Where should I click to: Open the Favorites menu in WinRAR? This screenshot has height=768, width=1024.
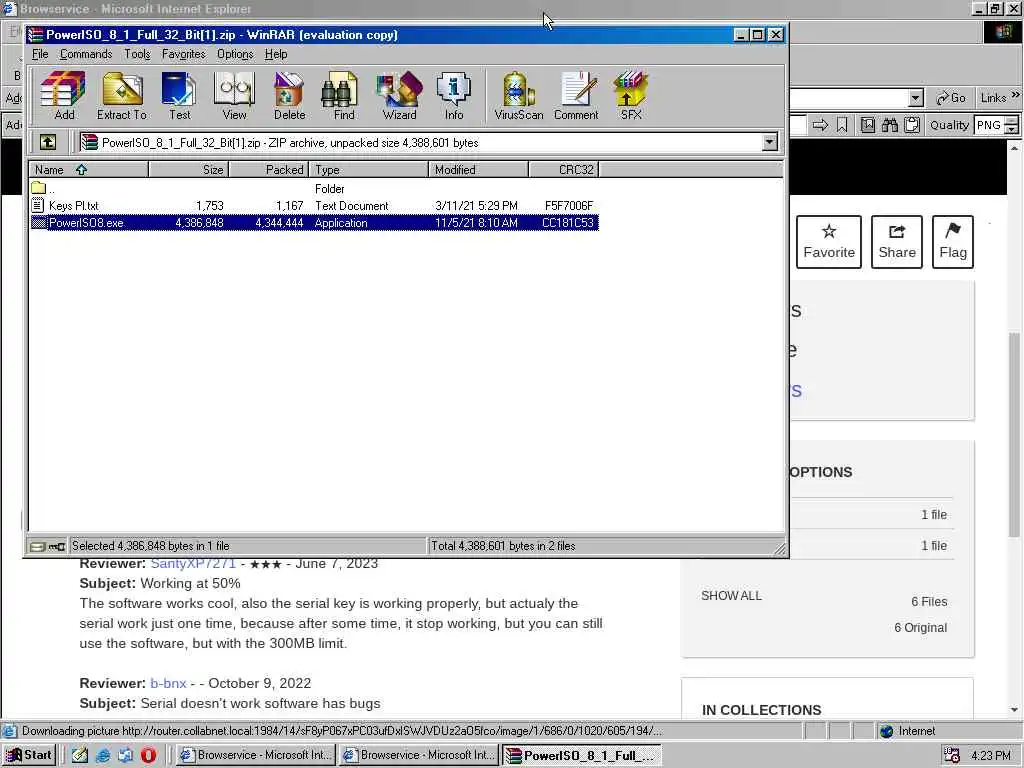(184, 54)
